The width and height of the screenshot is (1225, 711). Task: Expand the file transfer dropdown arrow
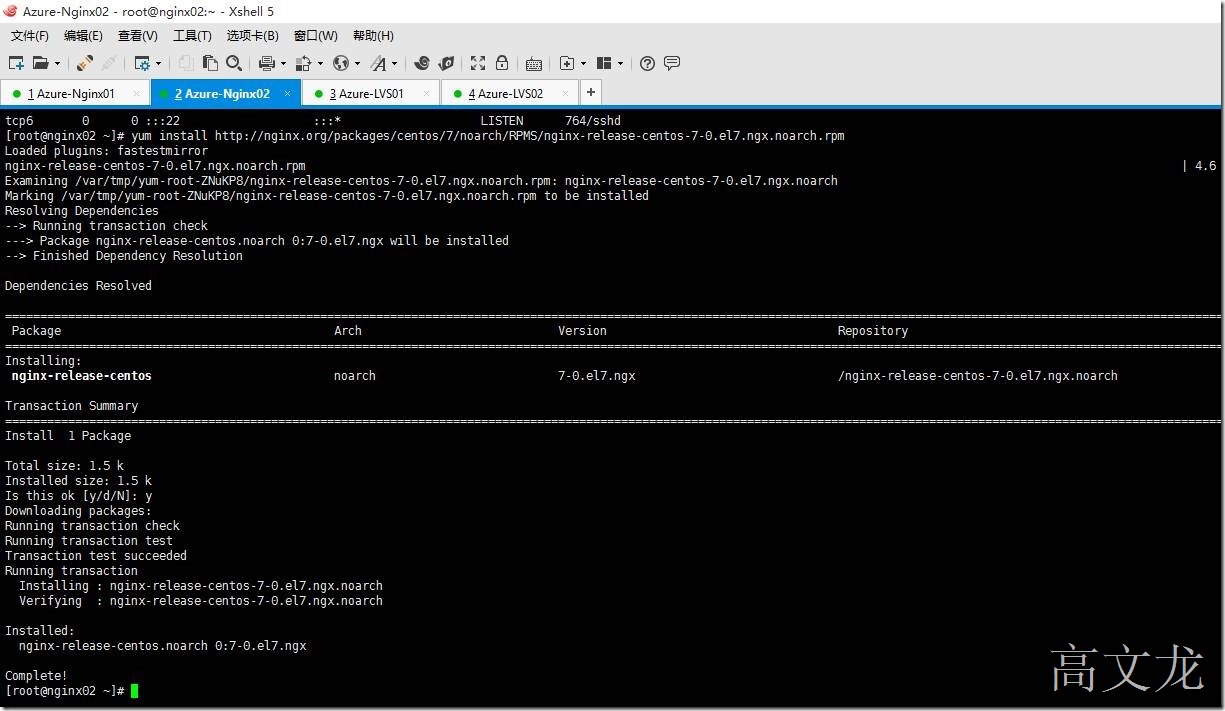(x=320, y=63)
